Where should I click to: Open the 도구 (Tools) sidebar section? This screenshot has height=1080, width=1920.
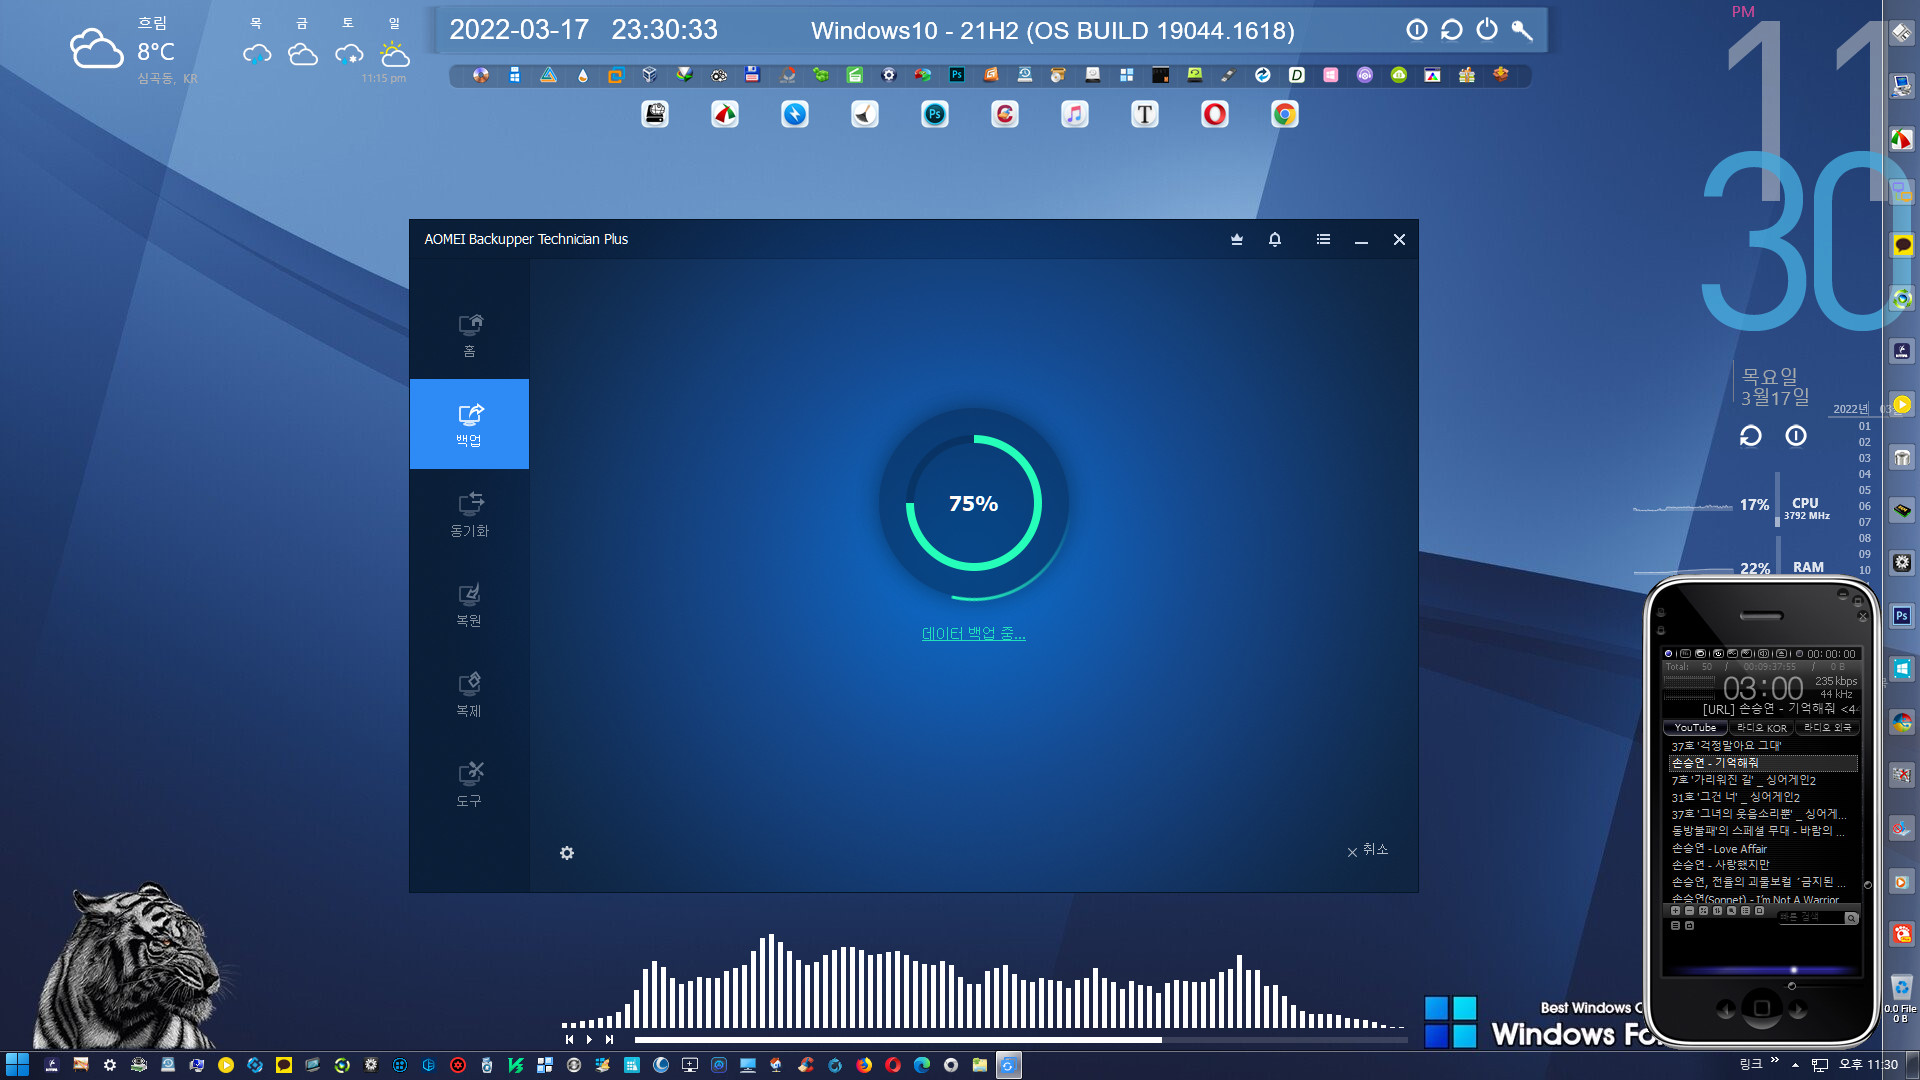(469, 784)
